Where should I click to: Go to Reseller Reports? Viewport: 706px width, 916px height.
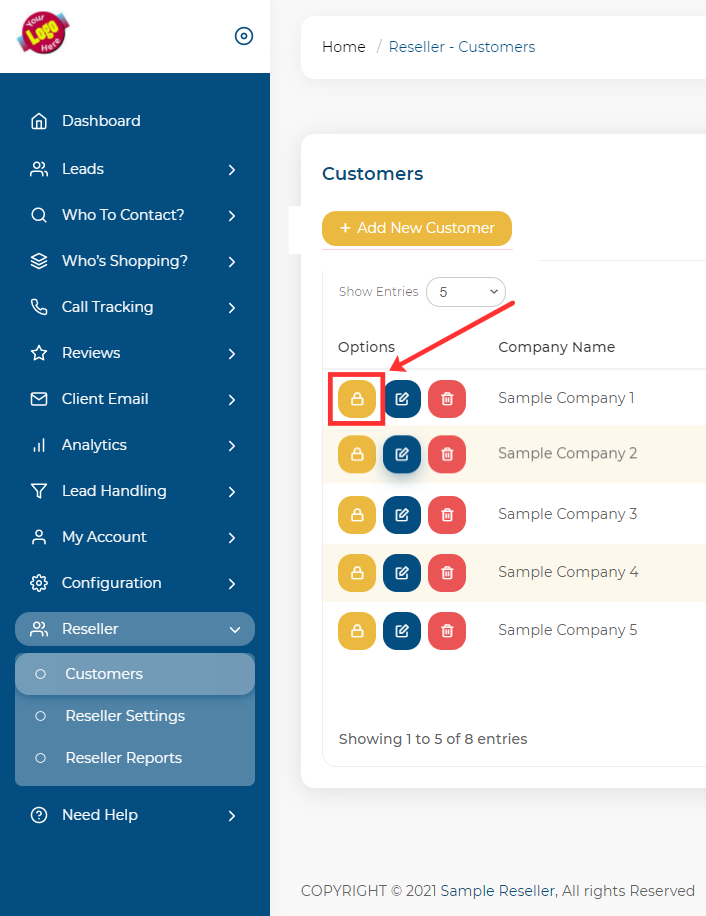[x=123, y=758]
